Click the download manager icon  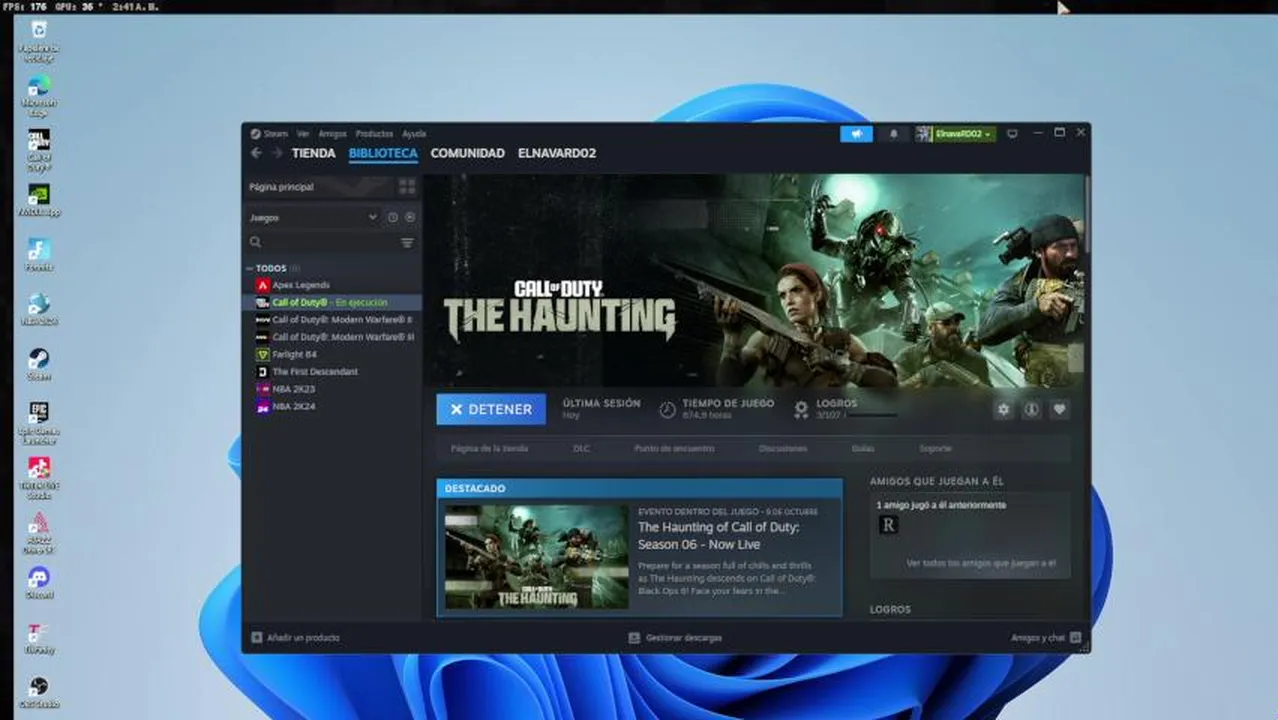click(634, 637)
